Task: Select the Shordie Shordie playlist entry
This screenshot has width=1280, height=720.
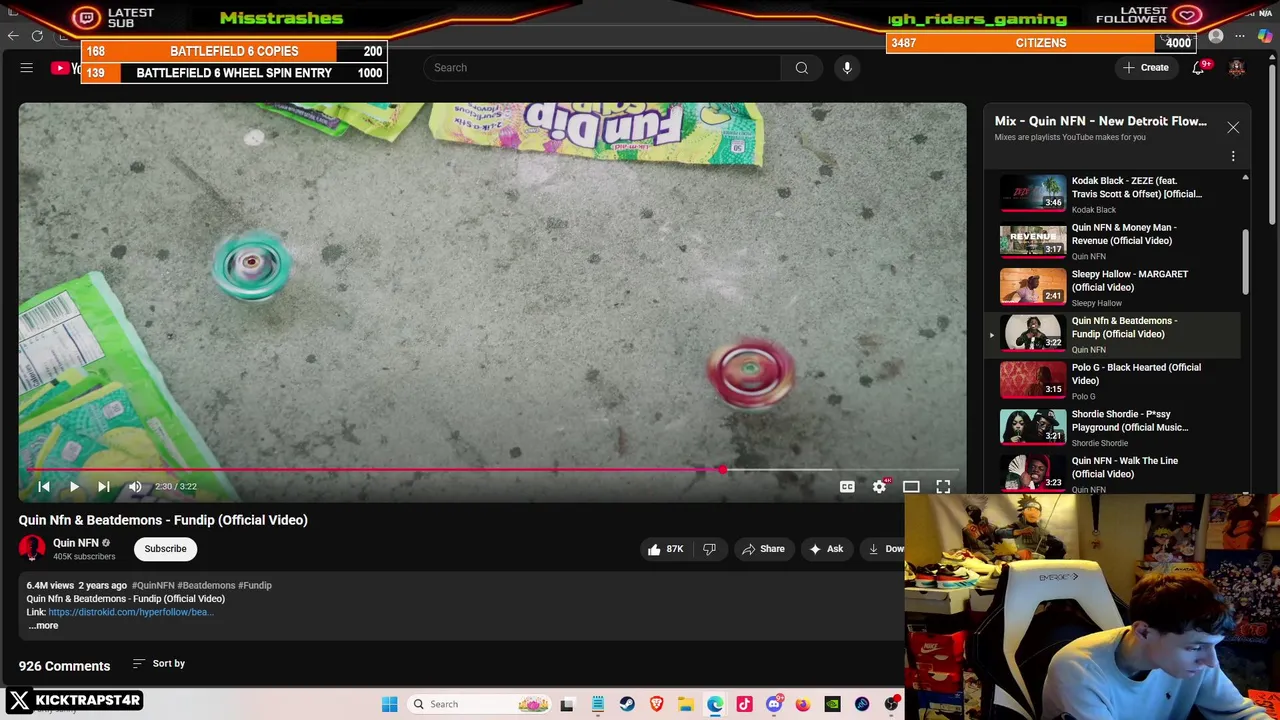Action: (x=1110, y=427)
